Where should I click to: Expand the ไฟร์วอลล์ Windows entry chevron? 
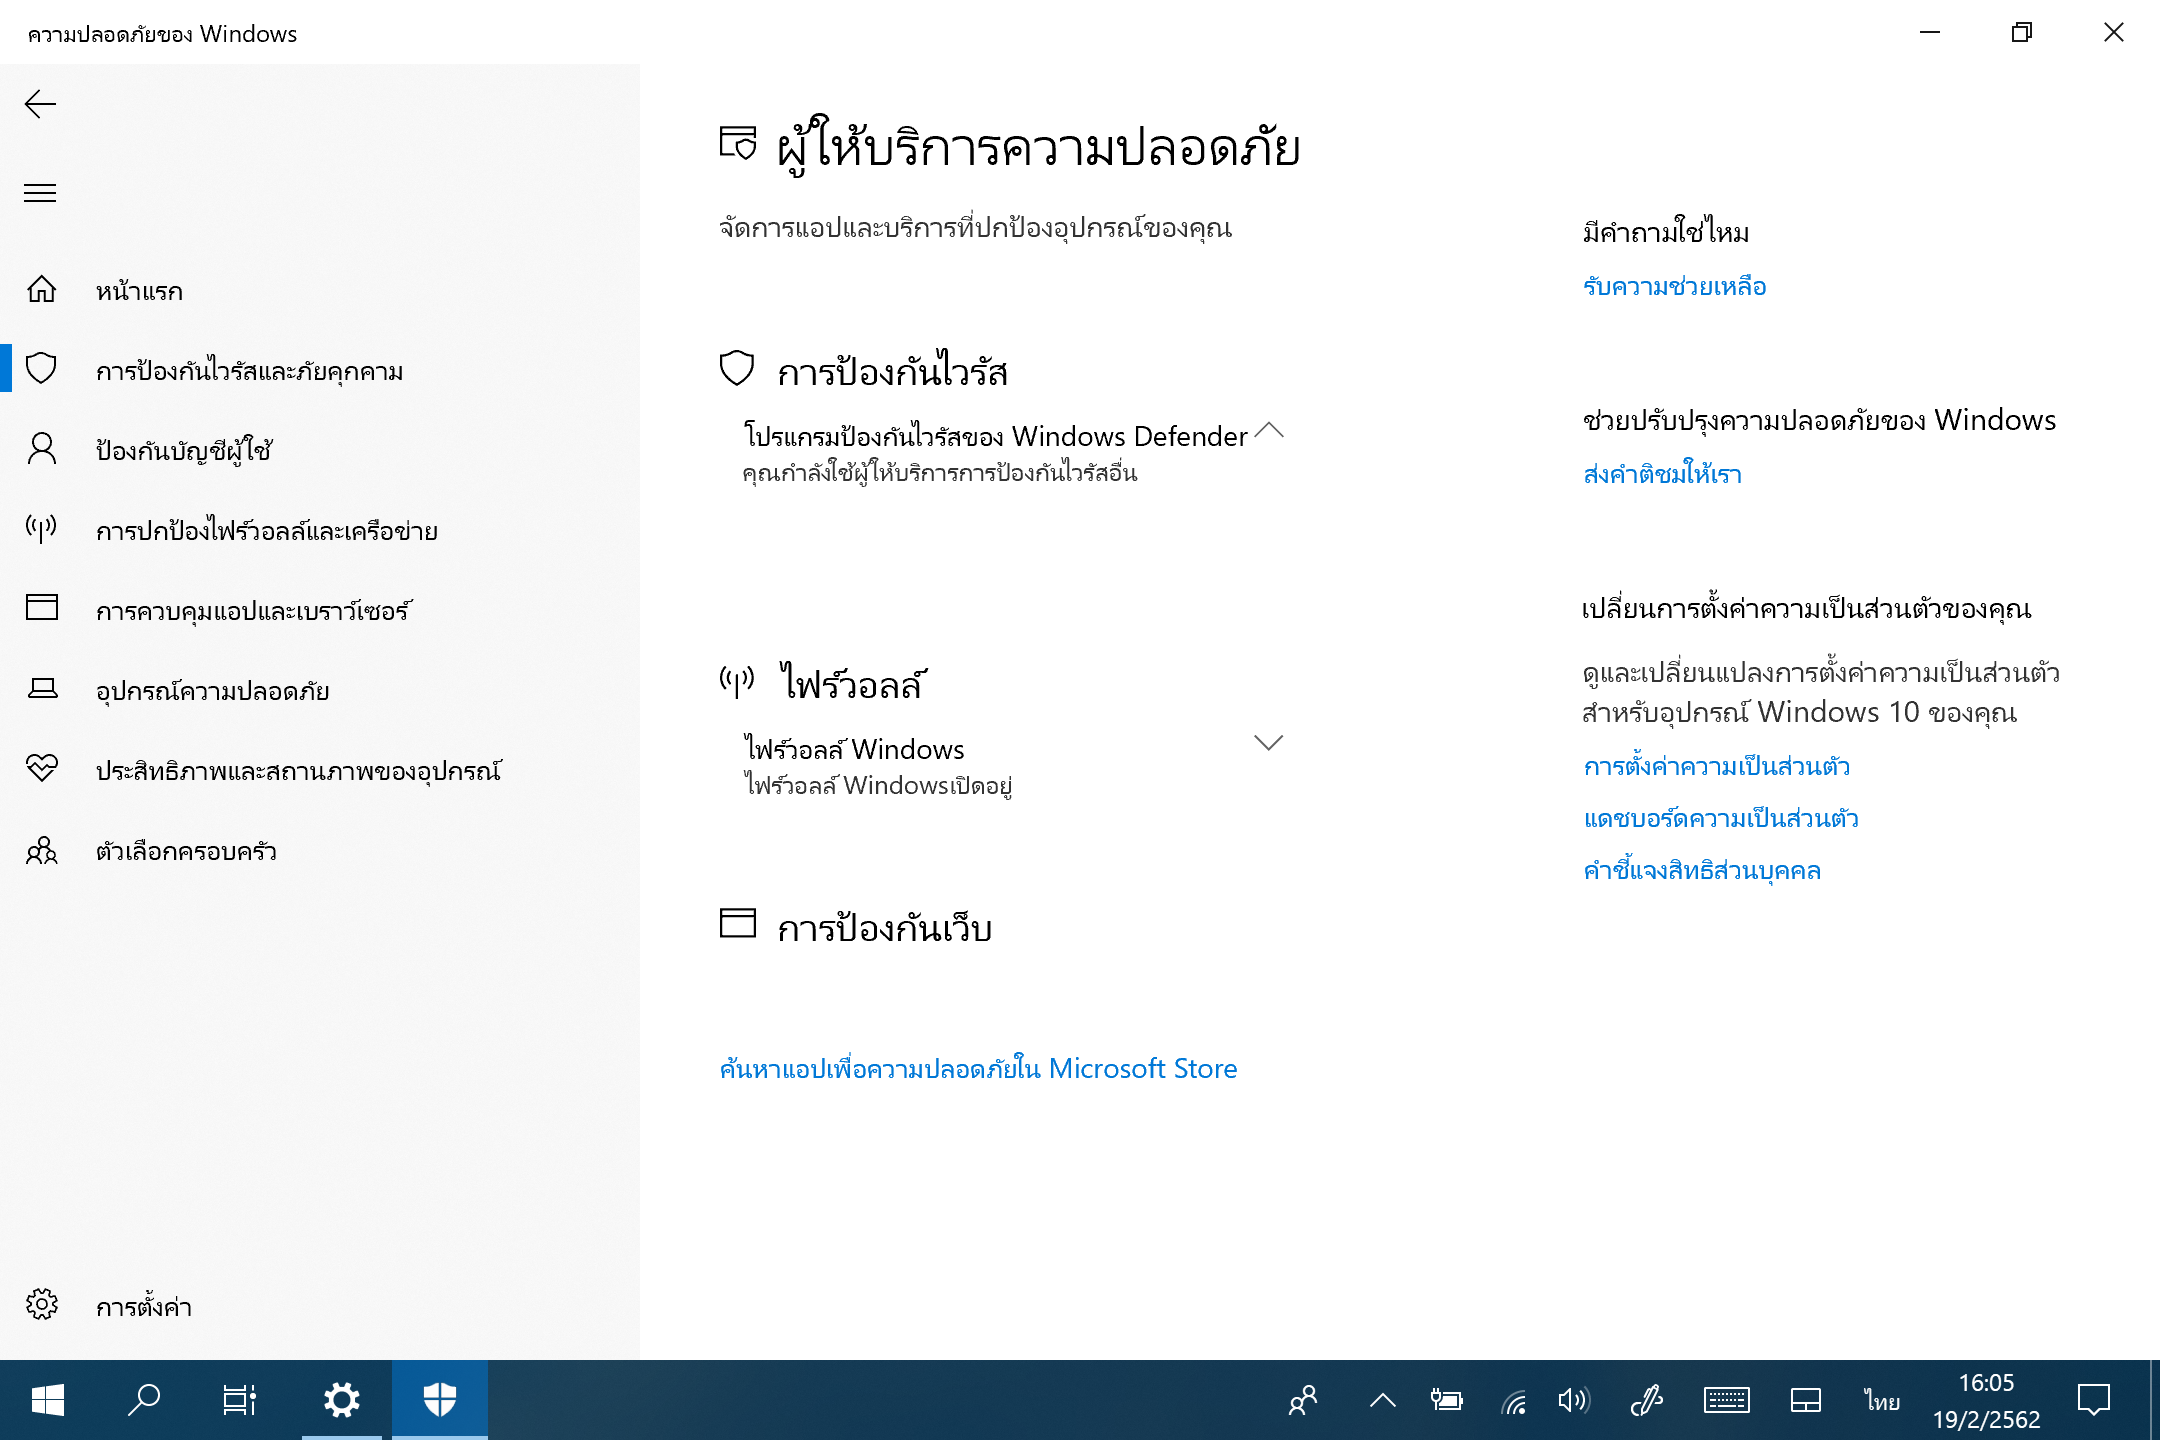coord(1268,743)
